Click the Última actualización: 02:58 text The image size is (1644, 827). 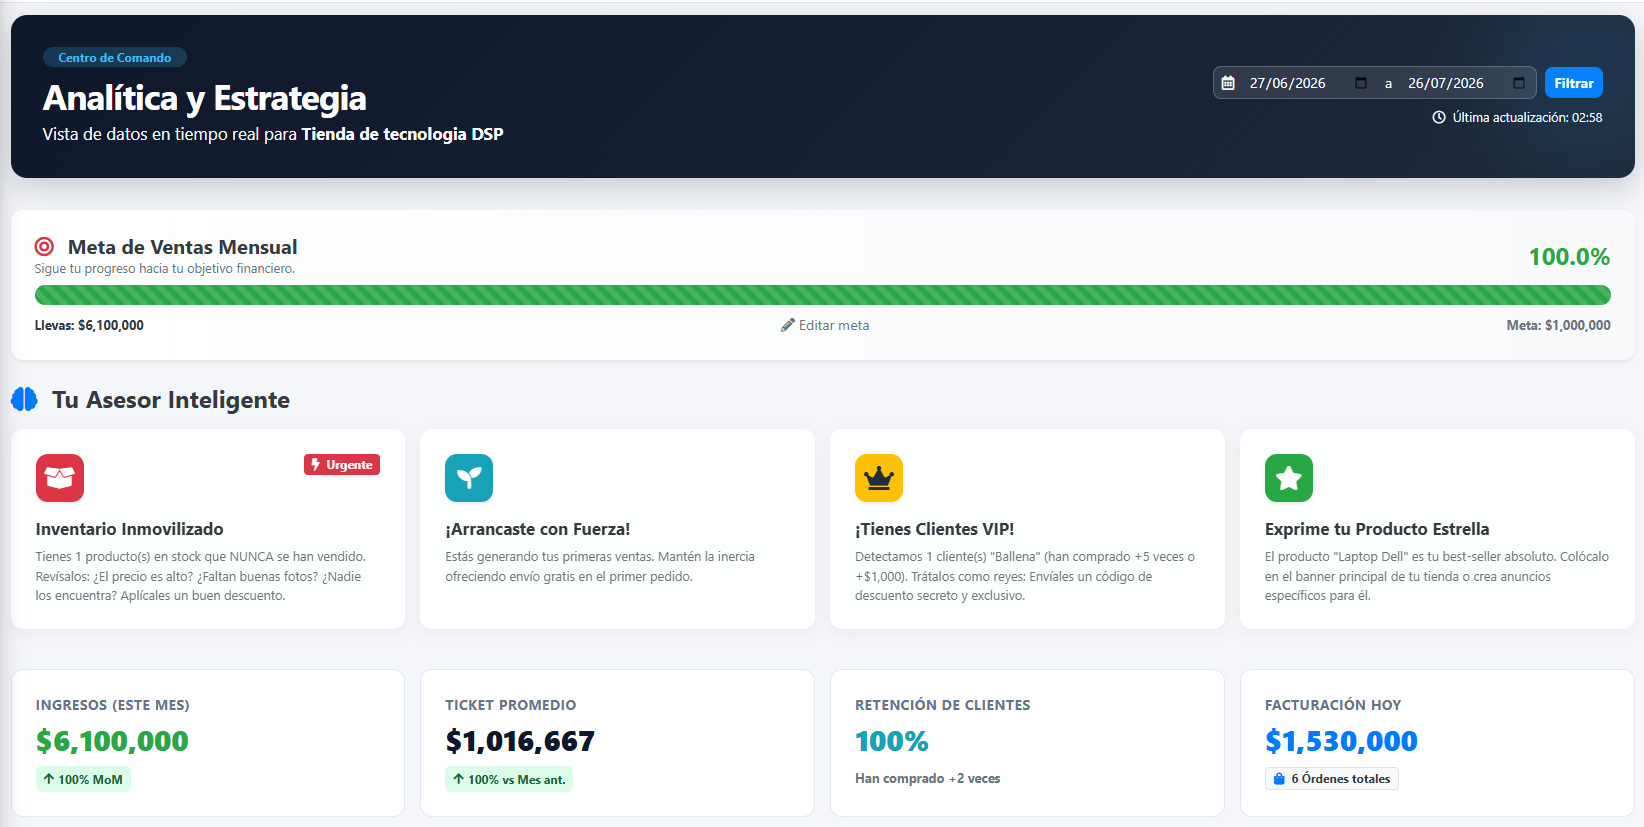click(1527, 117)
